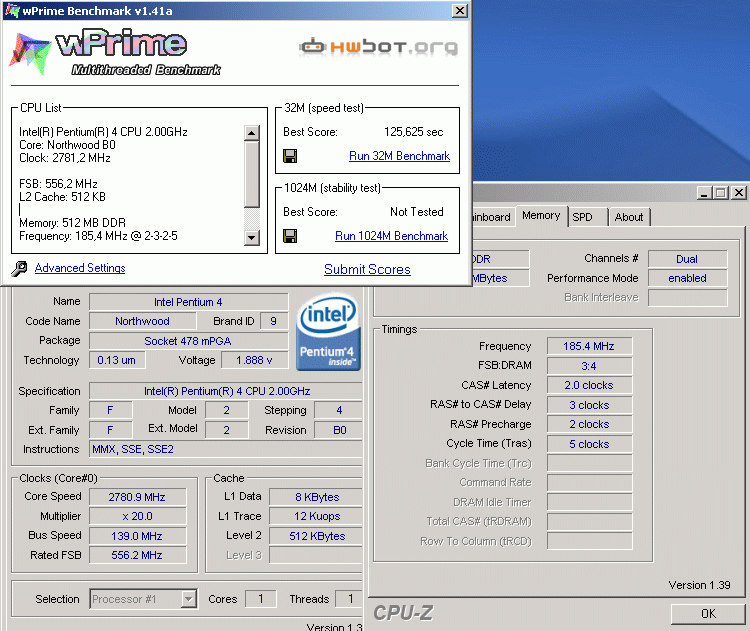
Task: Click RAS# to CAS# Delay 3 clocks
Action: point(589,405)
